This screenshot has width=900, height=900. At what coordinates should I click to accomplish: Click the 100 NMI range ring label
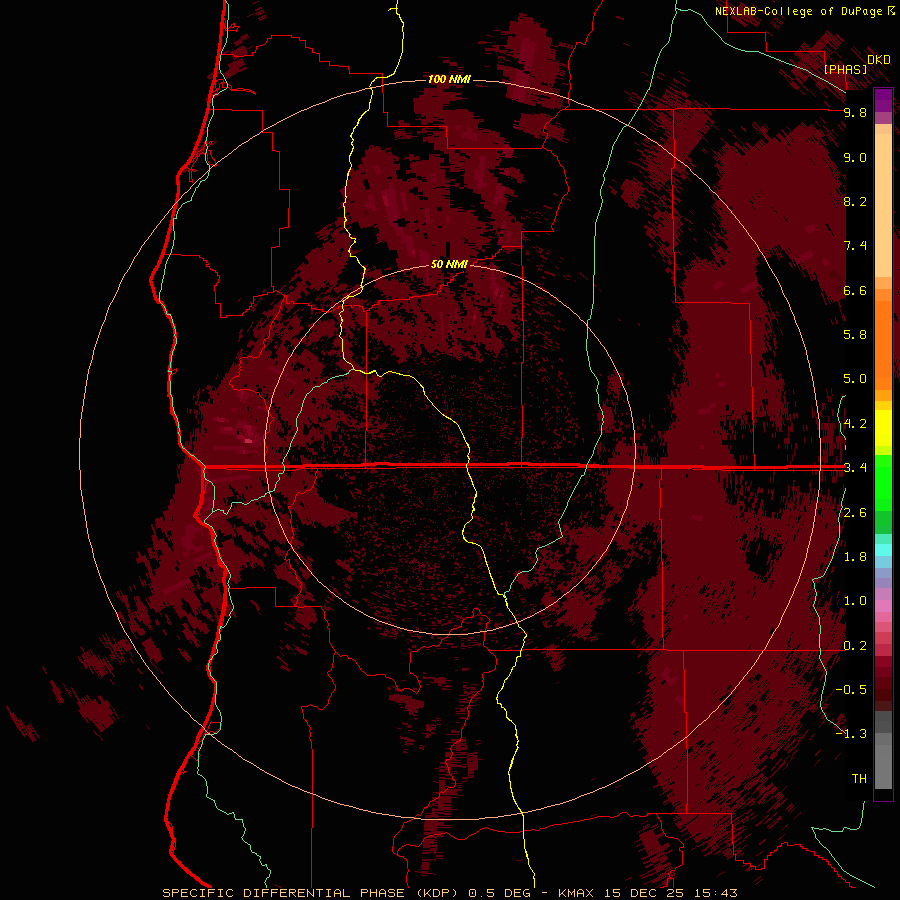tap(449, 79)
